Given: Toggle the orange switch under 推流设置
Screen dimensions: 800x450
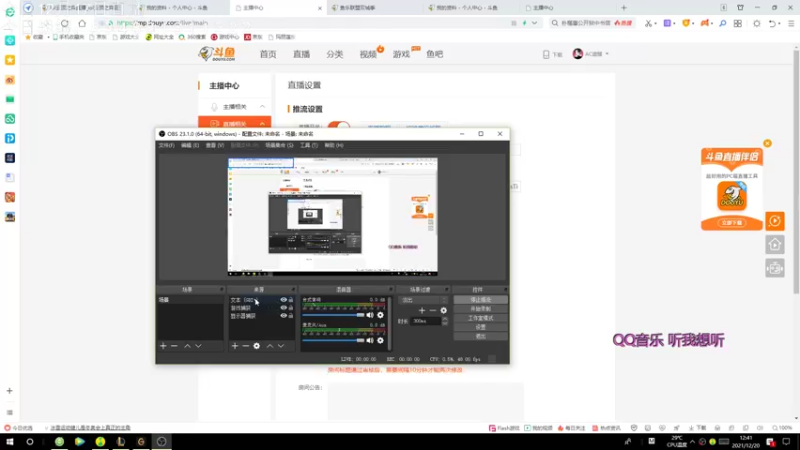Looking at the screenshot, I should pyautogui.click(x=339, y=126).
